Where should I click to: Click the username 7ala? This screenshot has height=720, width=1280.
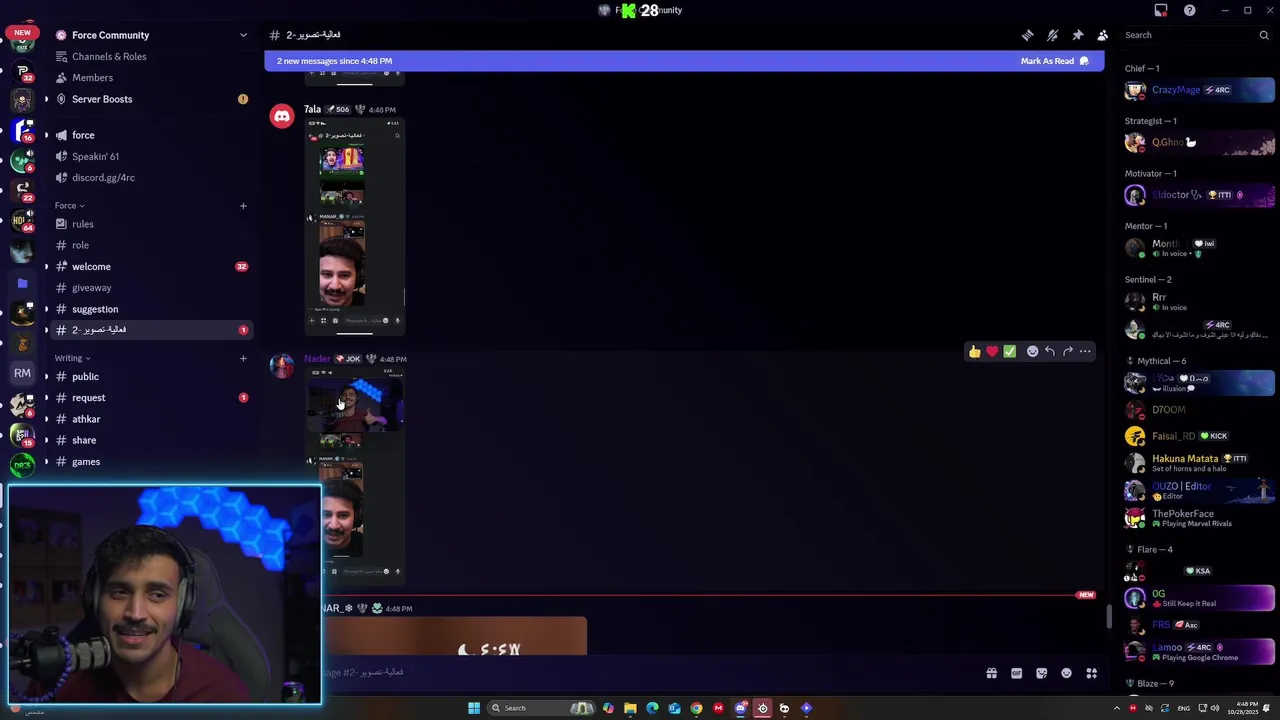point(312,109)
